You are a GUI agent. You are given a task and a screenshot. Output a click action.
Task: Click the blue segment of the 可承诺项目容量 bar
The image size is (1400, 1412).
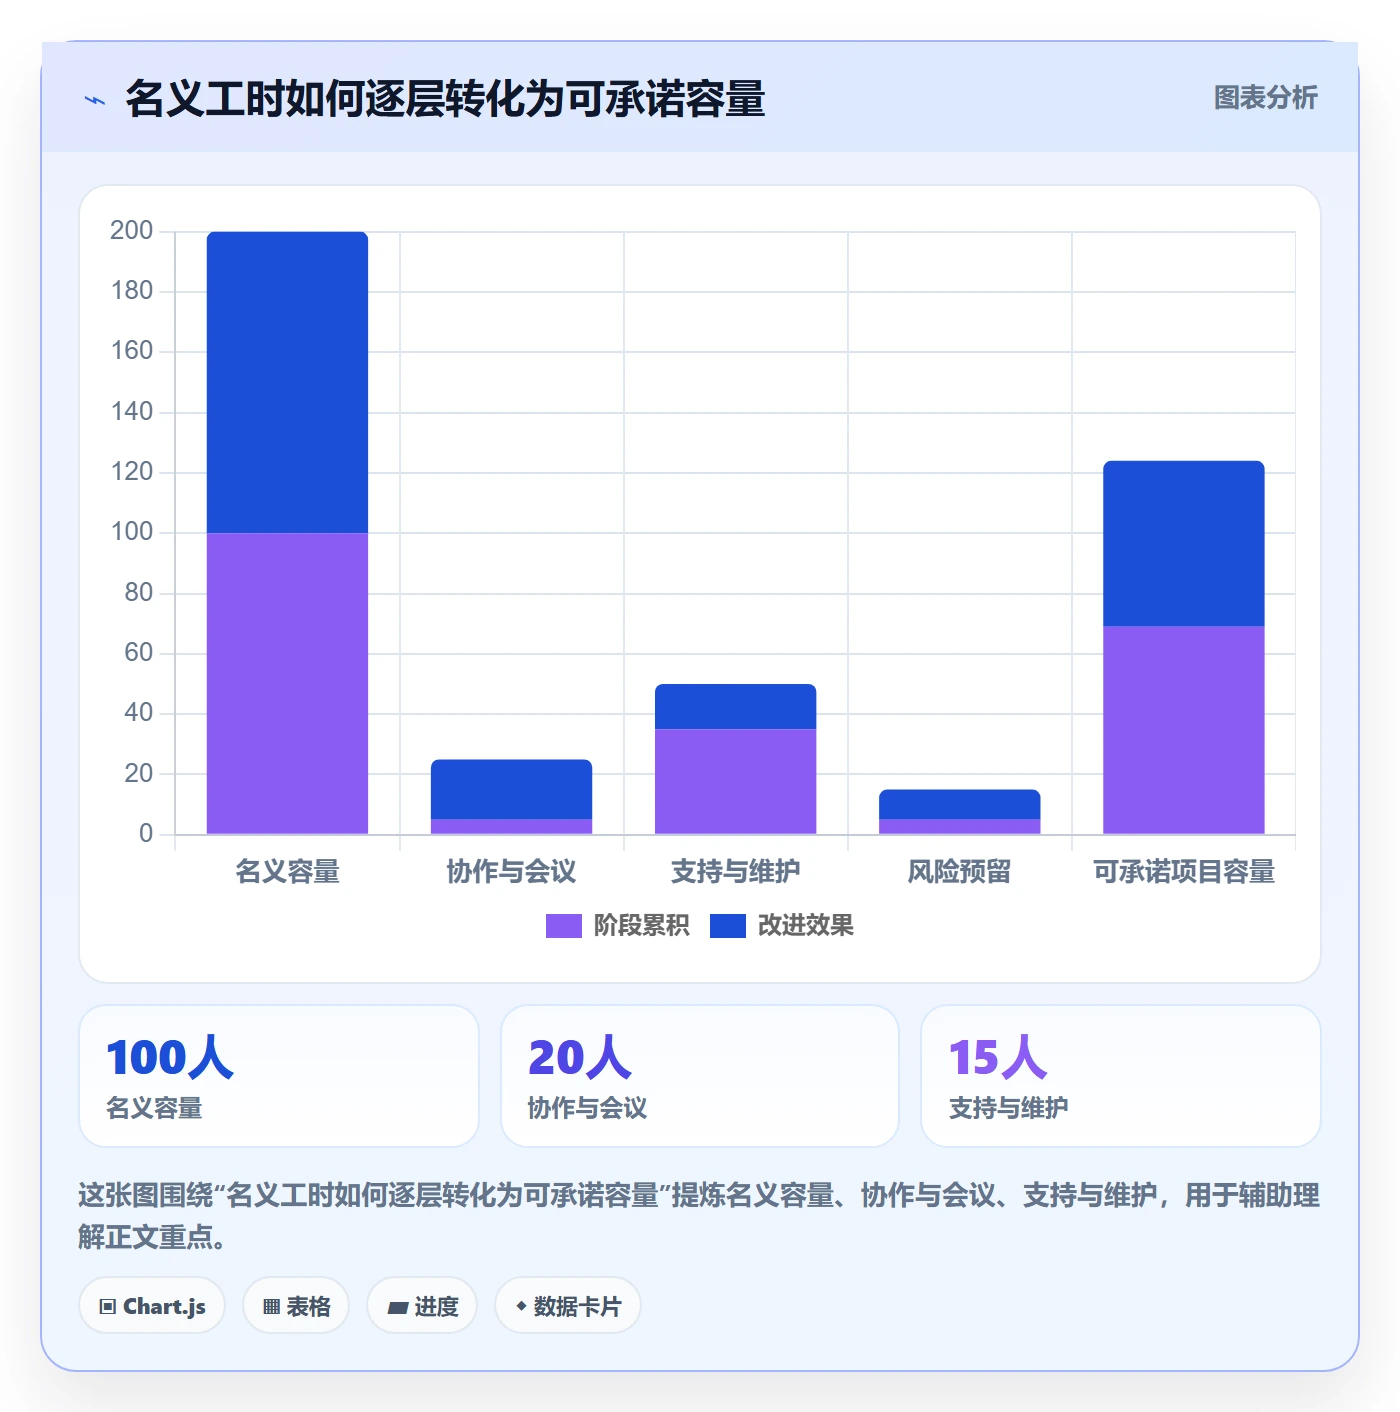click(x=1183, y=543)
